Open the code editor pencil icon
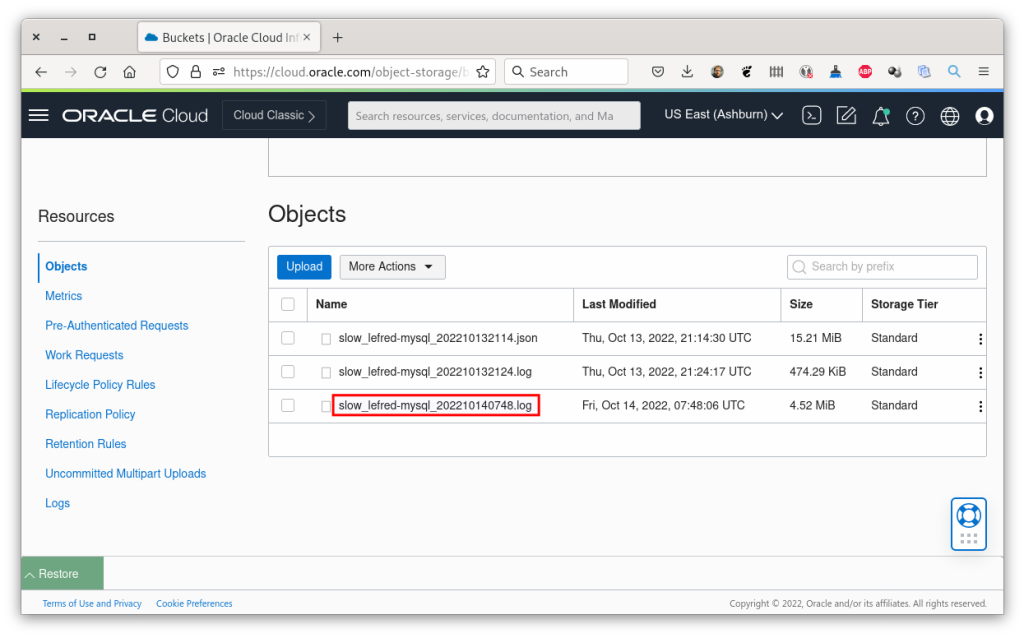The image size is (1024, 638). [846, 116]
